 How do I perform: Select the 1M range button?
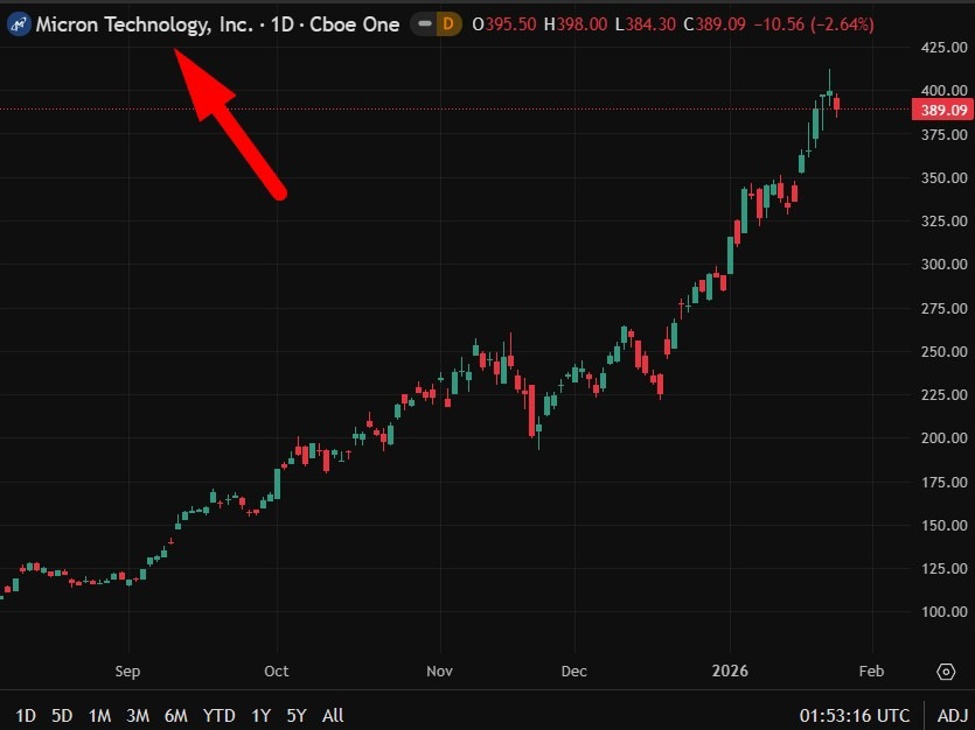pyautogui.click(x=100, y=715)
